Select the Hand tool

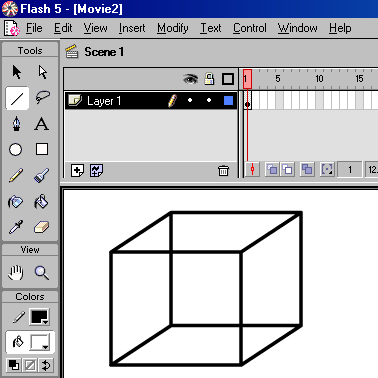click(16, 273)
